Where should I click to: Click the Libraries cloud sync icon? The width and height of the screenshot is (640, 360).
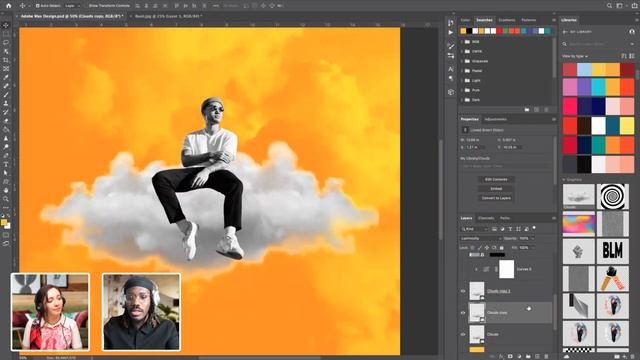(x=567, y=356)
